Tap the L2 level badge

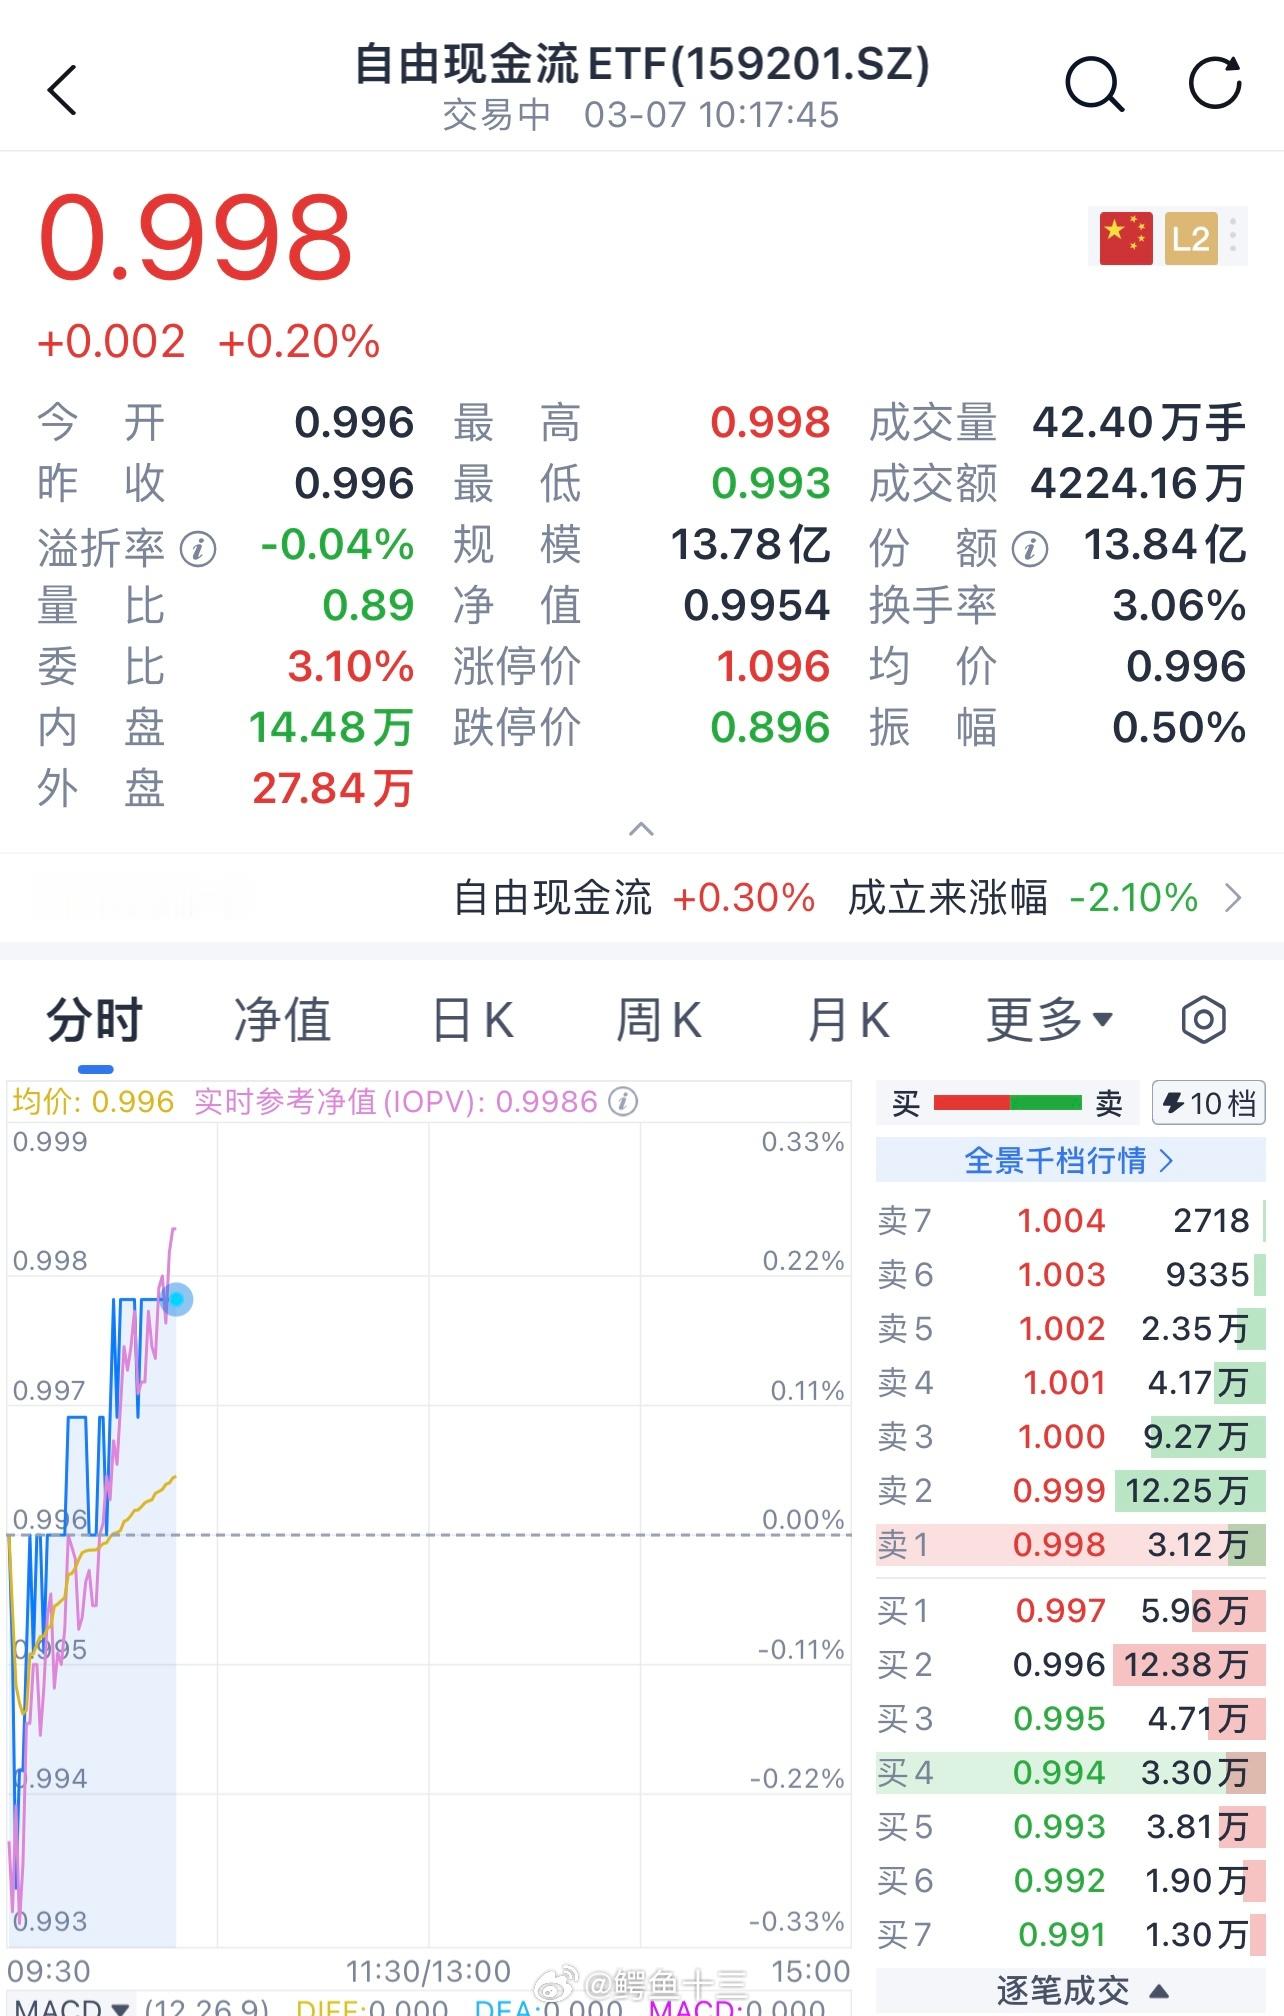[x=1191, y=238]
